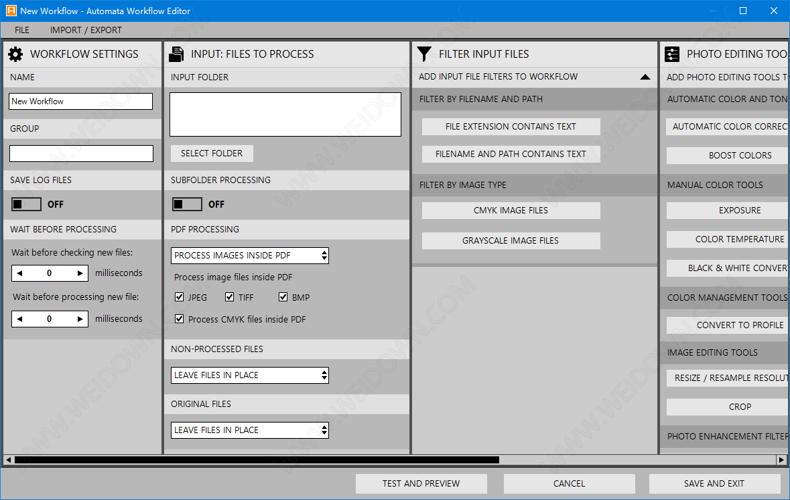This screenshot has width=790, height=500.
Task: Decrease wait before checking new files value
Action: click(x=20, y=273)
